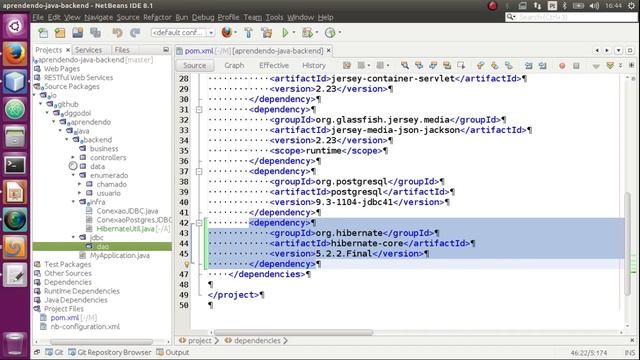Click the yellow XML validate icon
The width and height of the screenshot is (640, 360).
[610, 65]
